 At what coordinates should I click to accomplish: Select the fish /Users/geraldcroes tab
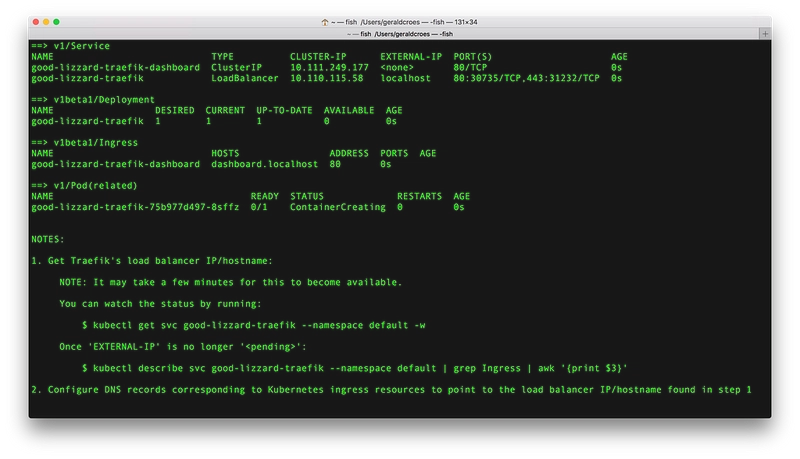click(x=399, y=34)
